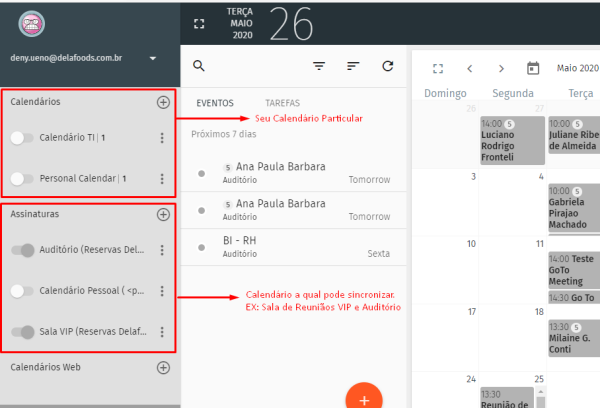This screenshot has width=600, height=408.
Task: Toggle the Auditório subscription switch
Action: [x=22, y=250]
